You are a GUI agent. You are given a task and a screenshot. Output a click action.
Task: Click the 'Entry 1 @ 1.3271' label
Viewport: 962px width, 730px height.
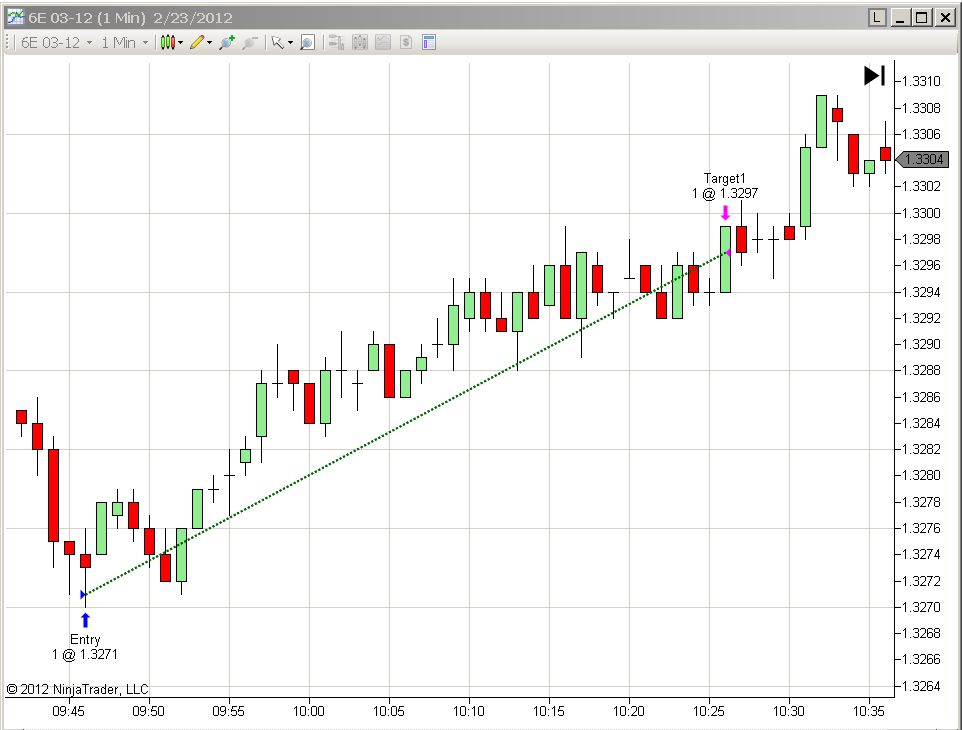(85, 647)
